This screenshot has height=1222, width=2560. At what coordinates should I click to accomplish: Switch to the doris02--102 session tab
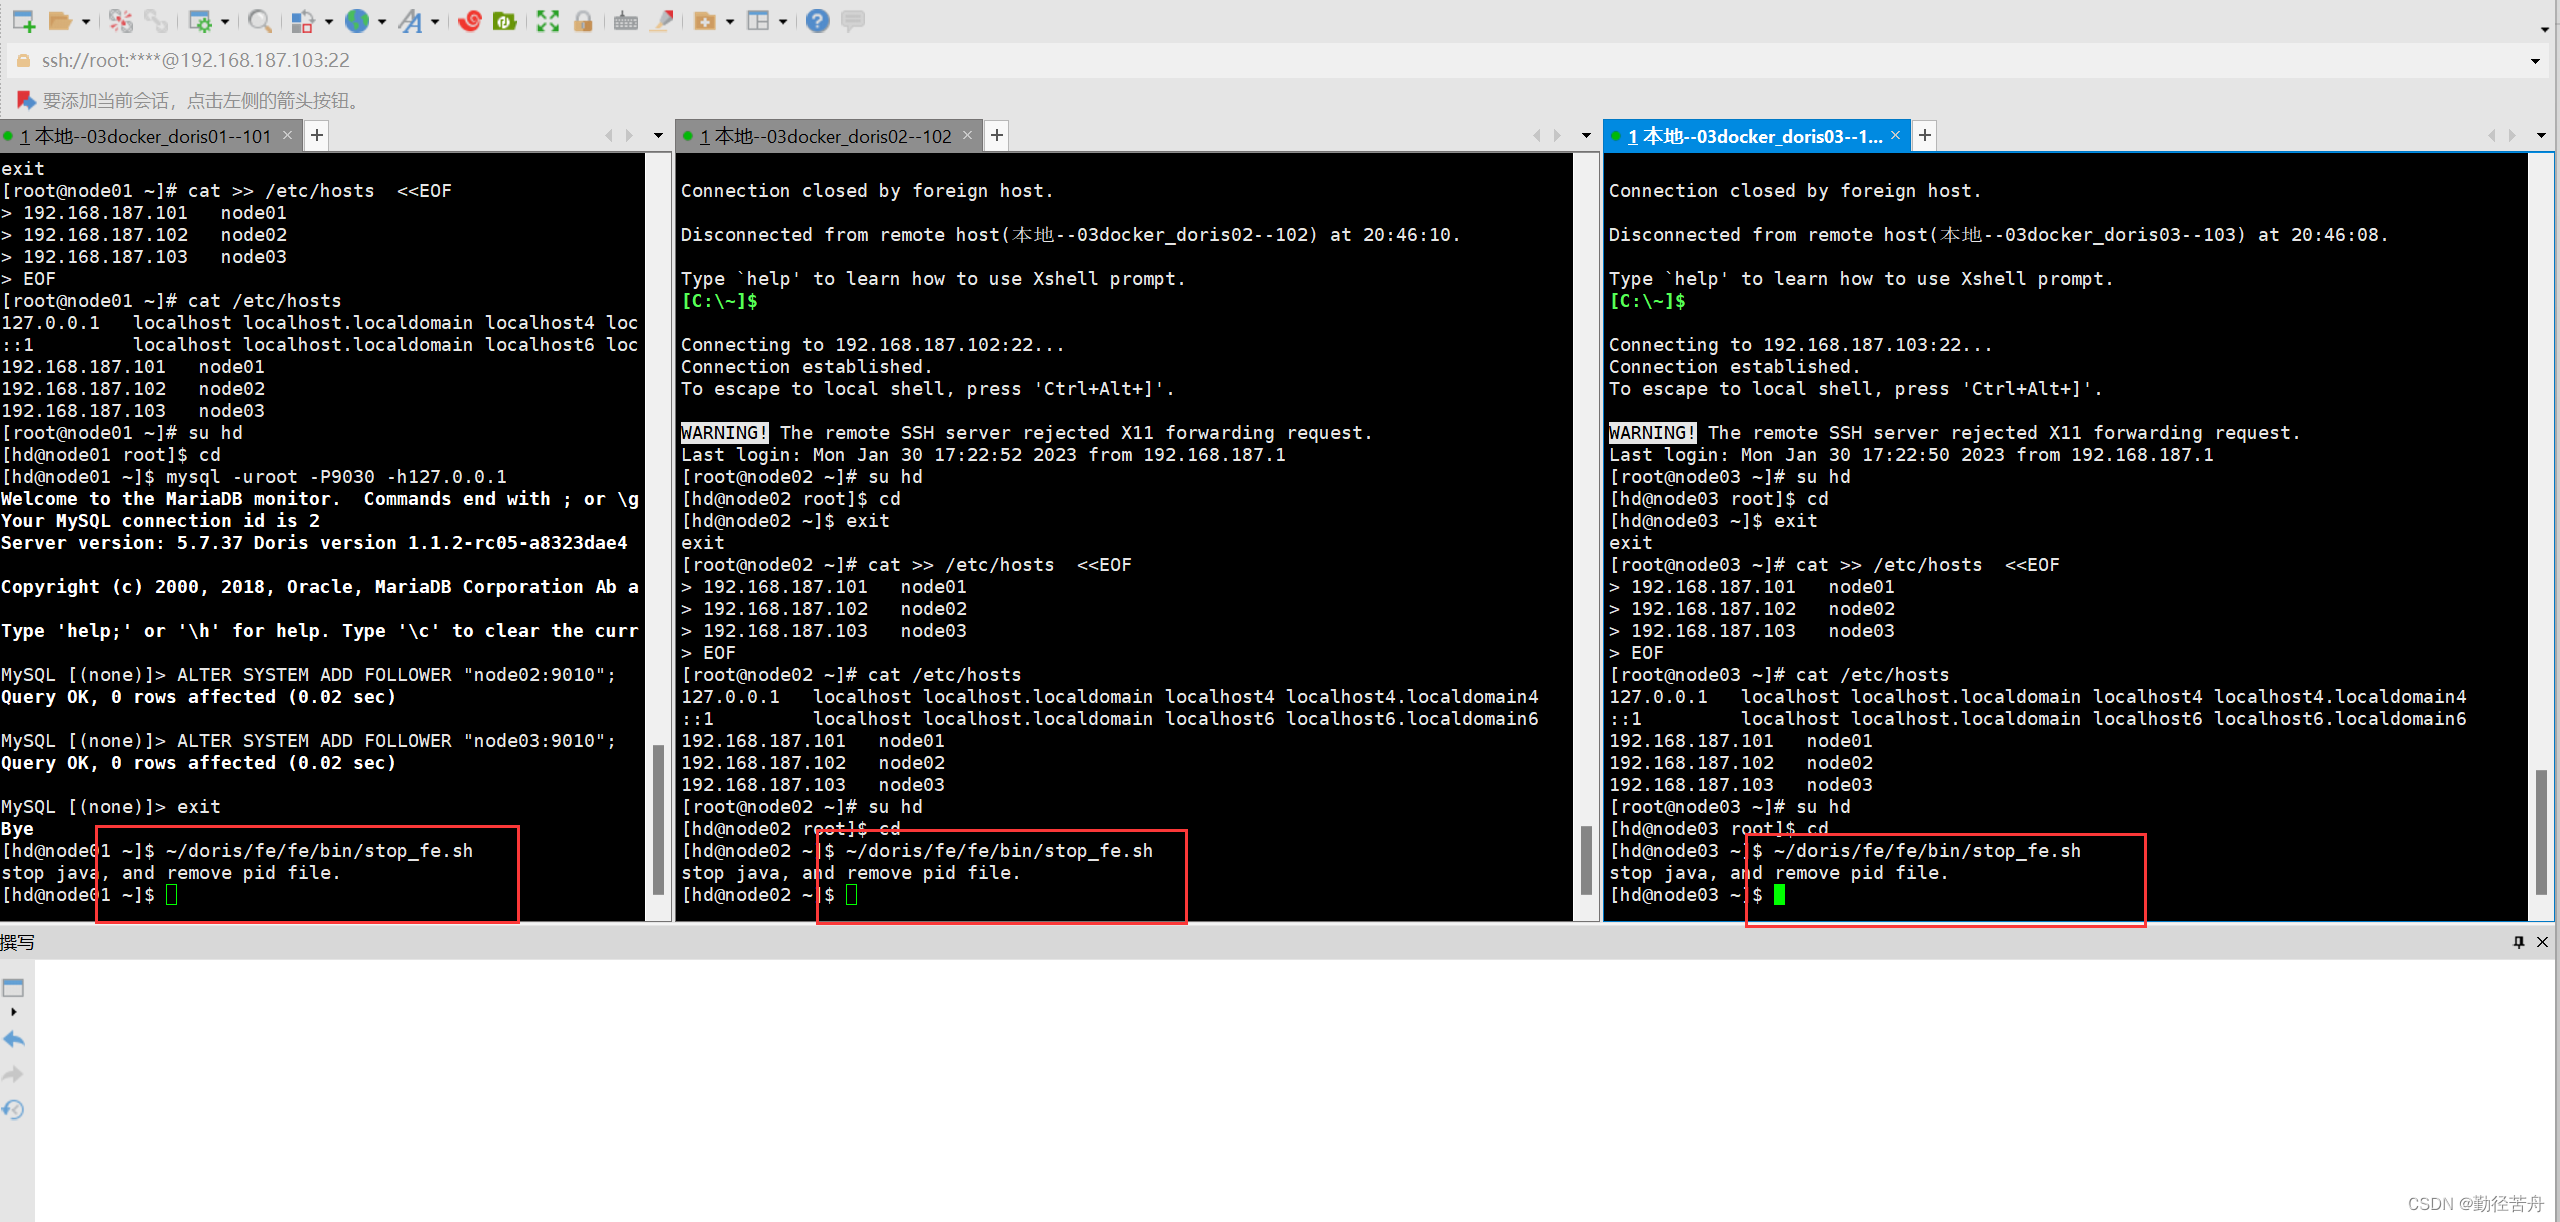coord(825,136)
